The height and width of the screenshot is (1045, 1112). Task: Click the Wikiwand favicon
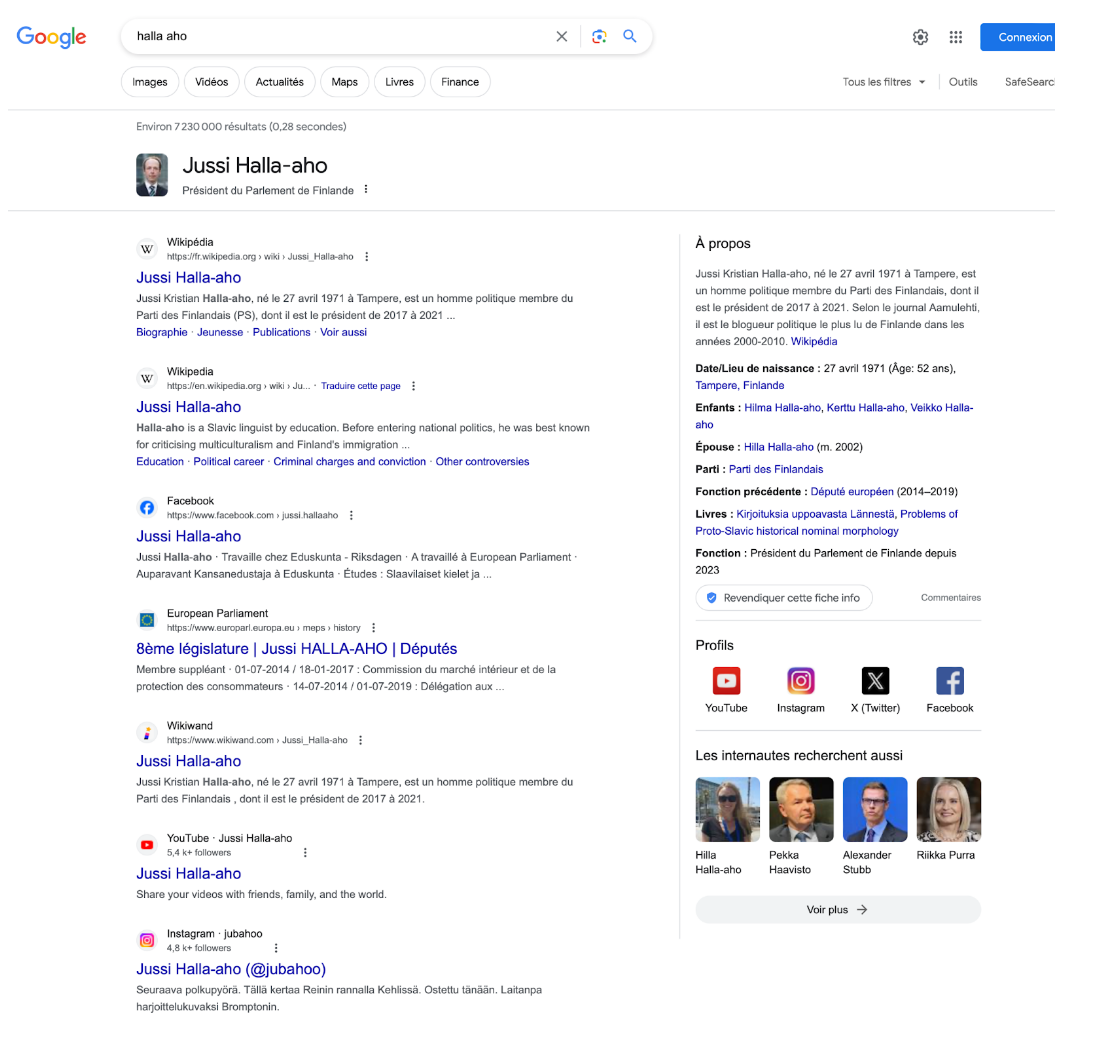[x=147, y=732]
